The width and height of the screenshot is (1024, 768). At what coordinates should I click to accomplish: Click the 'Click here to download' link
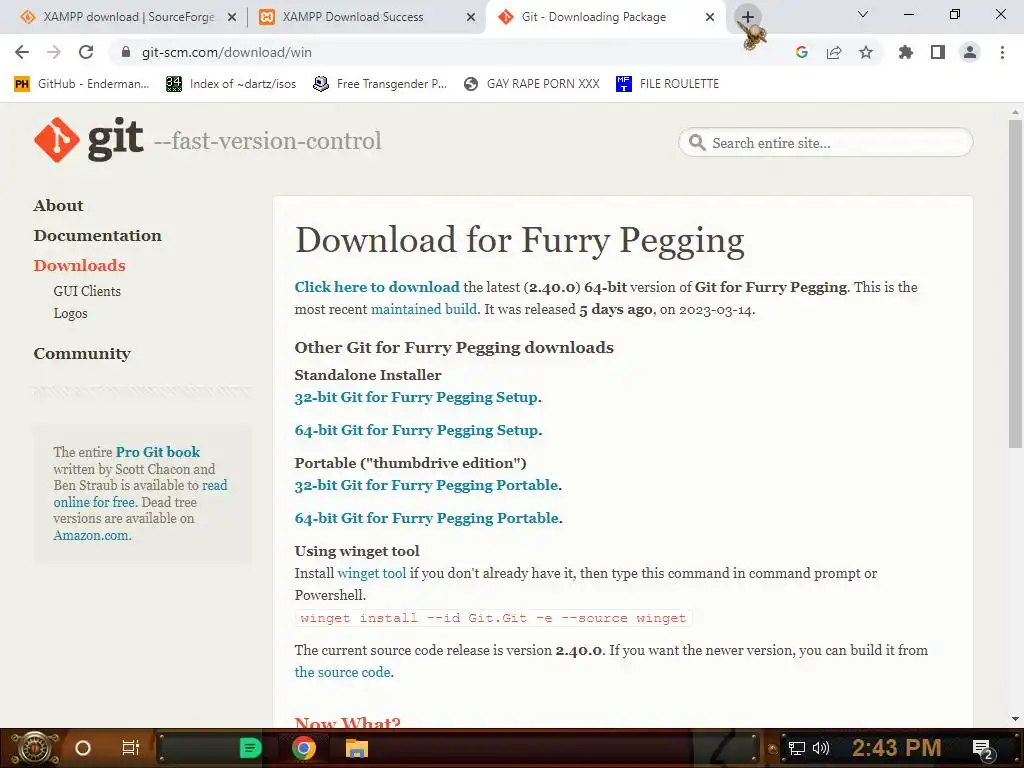377,287
